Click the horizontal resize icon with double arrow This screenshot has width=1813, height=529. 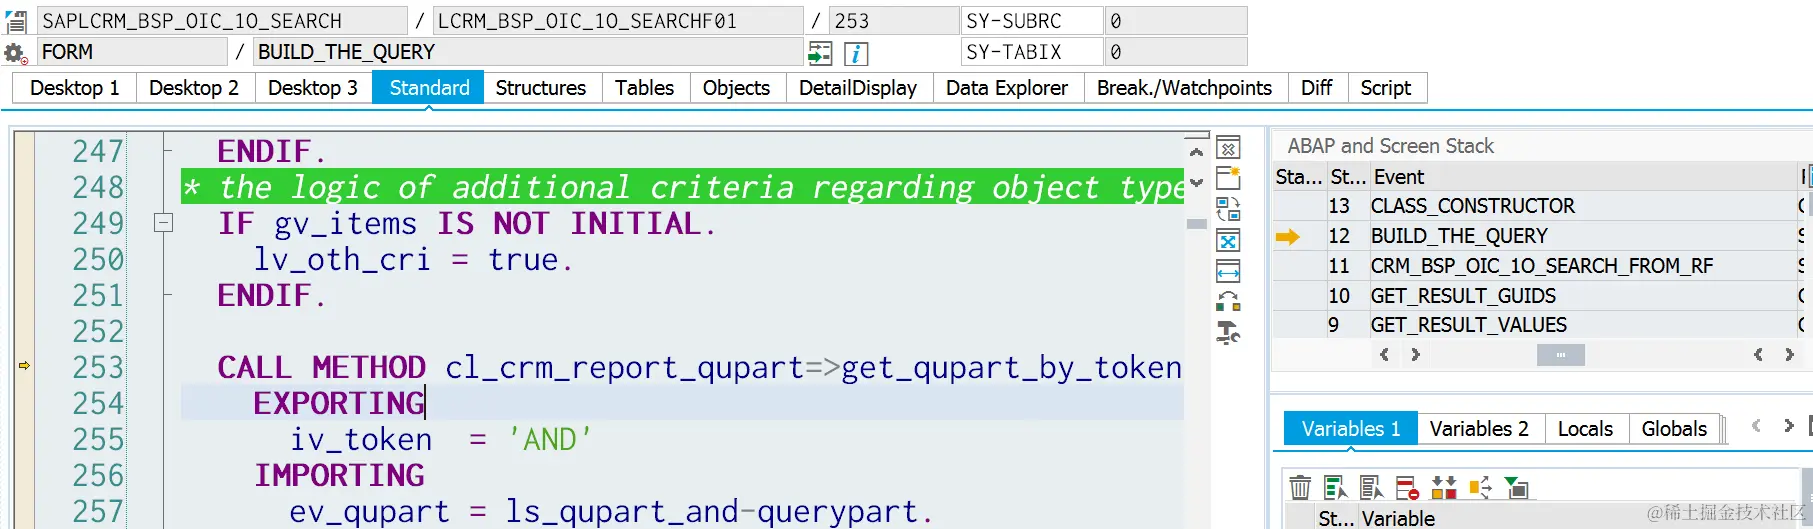click(1228, 271)
